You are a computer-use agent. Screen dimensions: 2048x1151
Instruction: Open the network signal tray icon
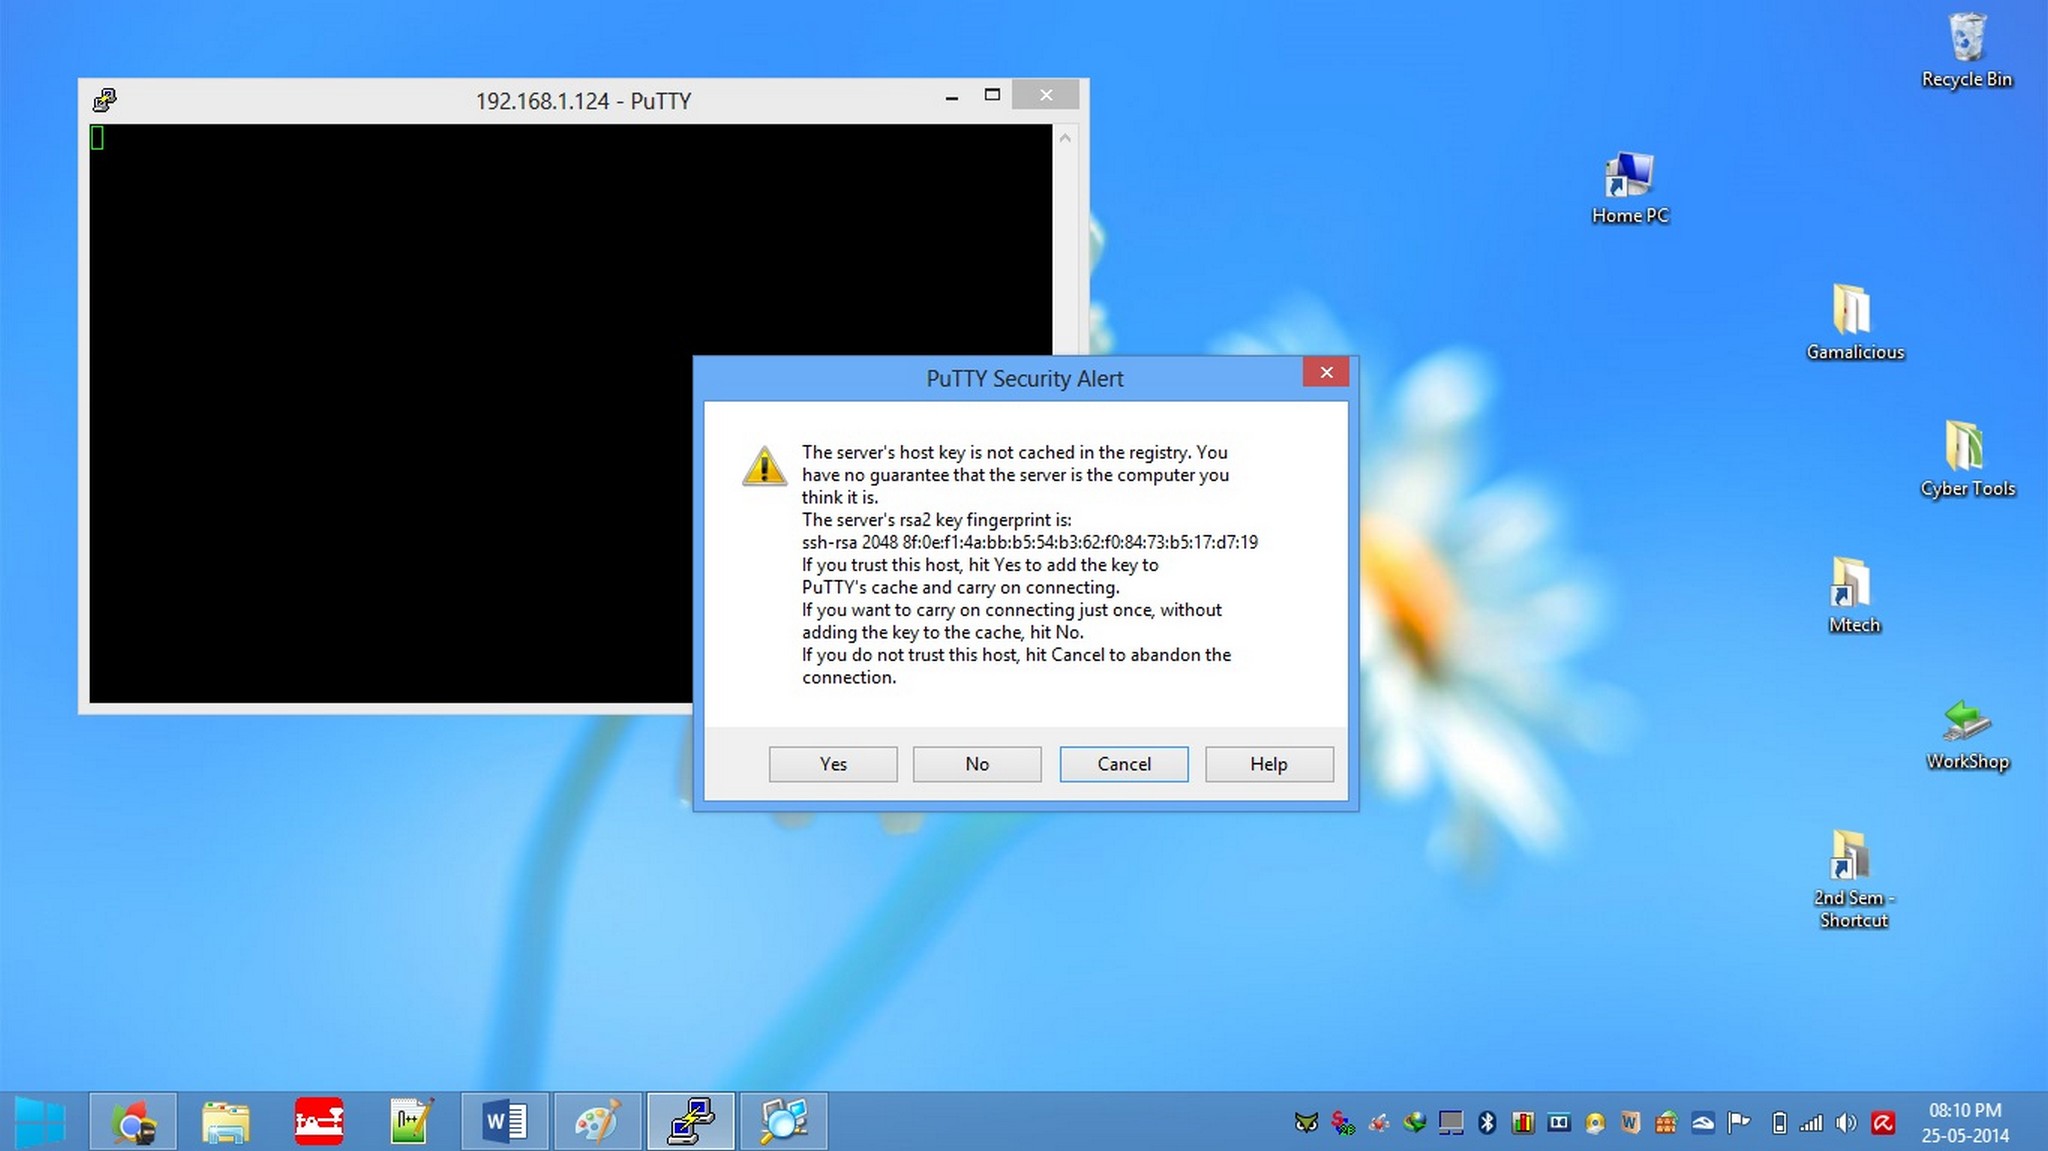tap(1811, 1123)
